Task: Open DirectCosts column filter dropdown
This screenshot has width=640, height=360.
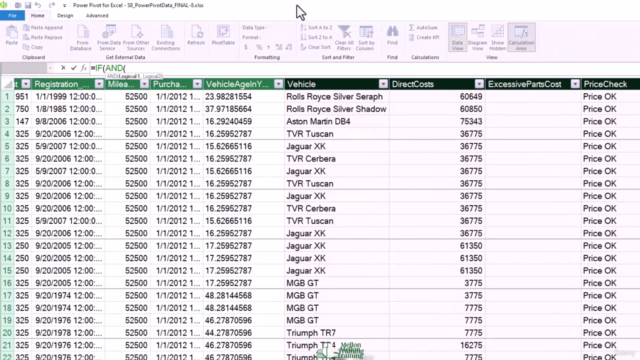Action: [x=479, y=84]
